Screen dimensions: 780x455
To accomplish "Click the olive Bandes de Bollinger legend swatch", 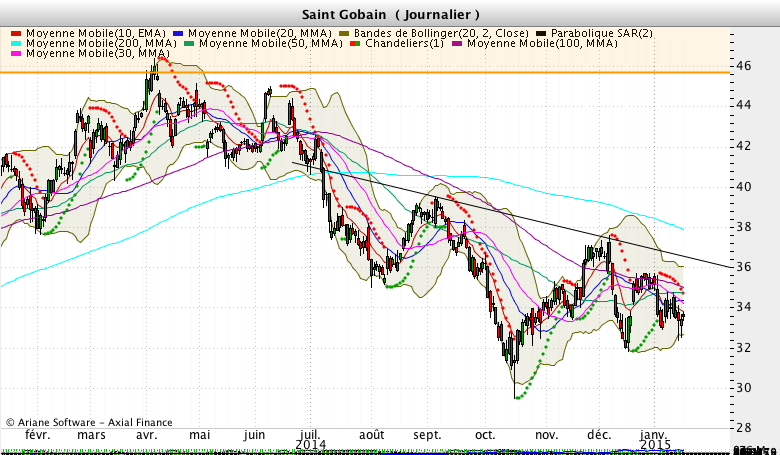I will (x=344, y=33).
